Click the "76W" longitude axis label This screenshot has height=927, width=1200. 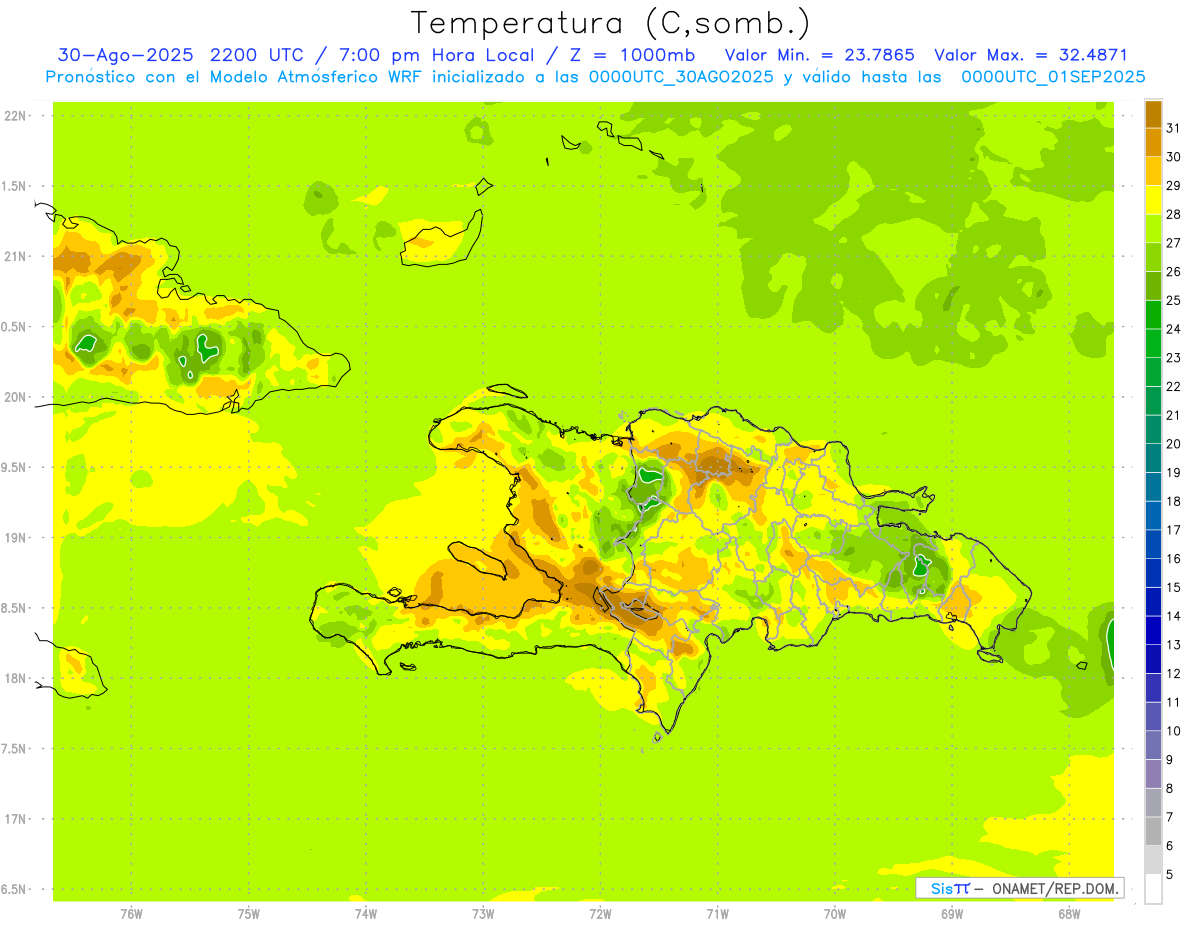pyautogui.click(x=131, y=913)
